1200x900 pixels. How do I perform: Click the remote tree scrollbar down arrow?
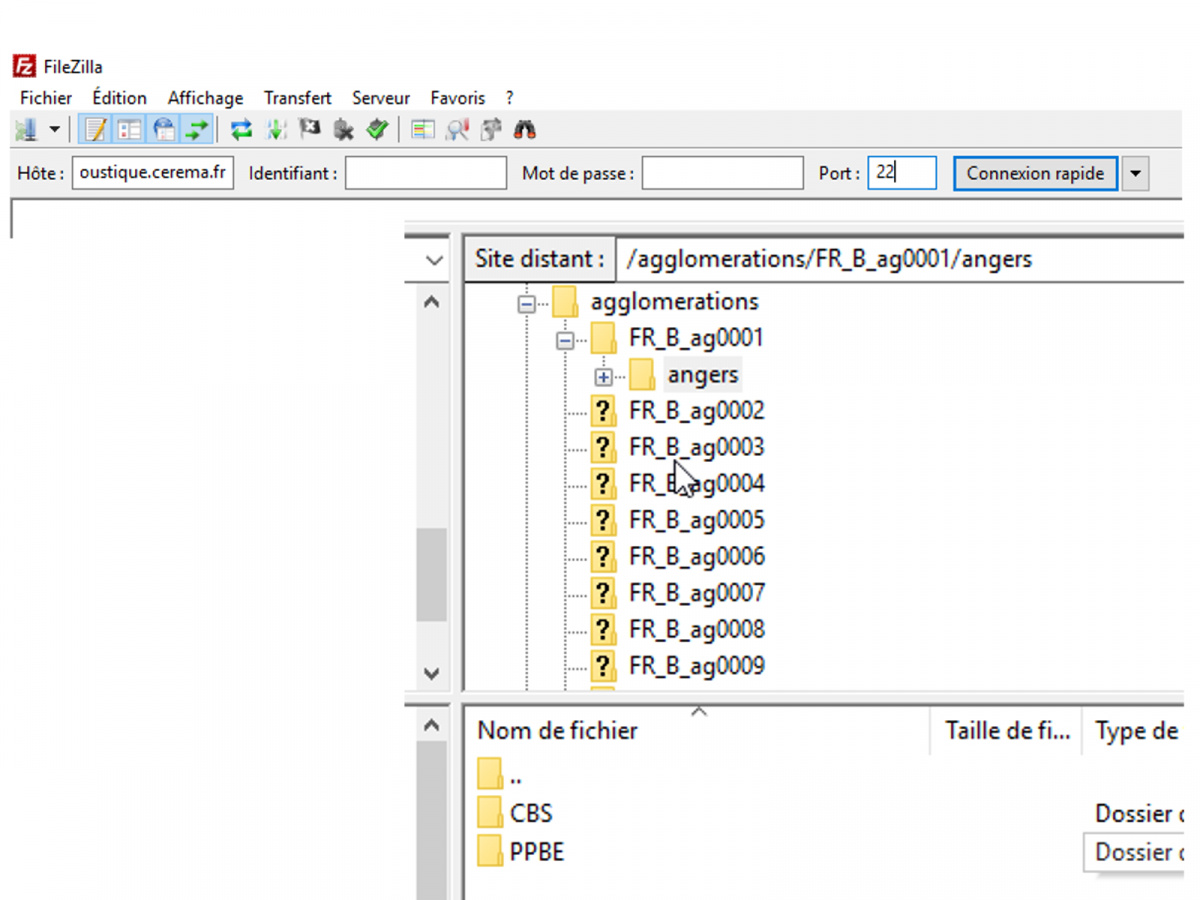[x=432, y=674]
